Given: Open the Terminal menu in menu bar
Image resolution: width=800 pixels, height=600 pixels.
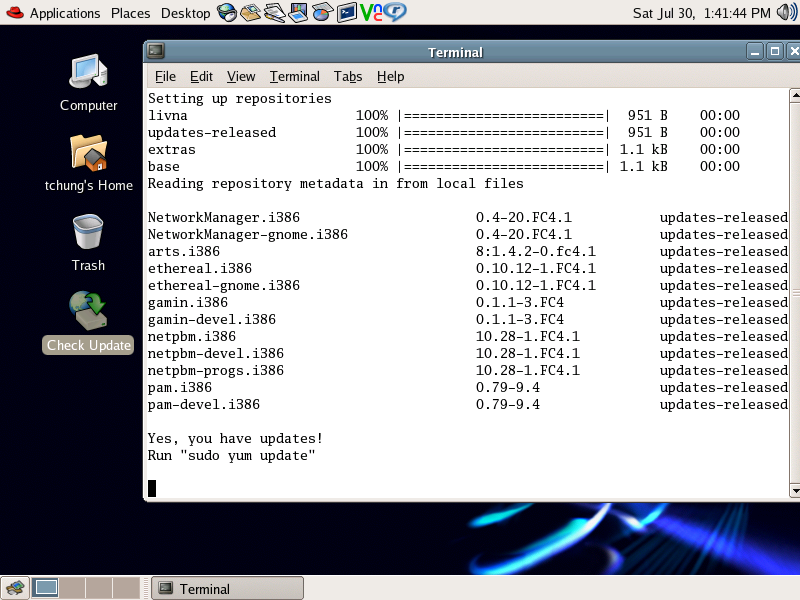Looking at the screenshot, I should [294, 77].
